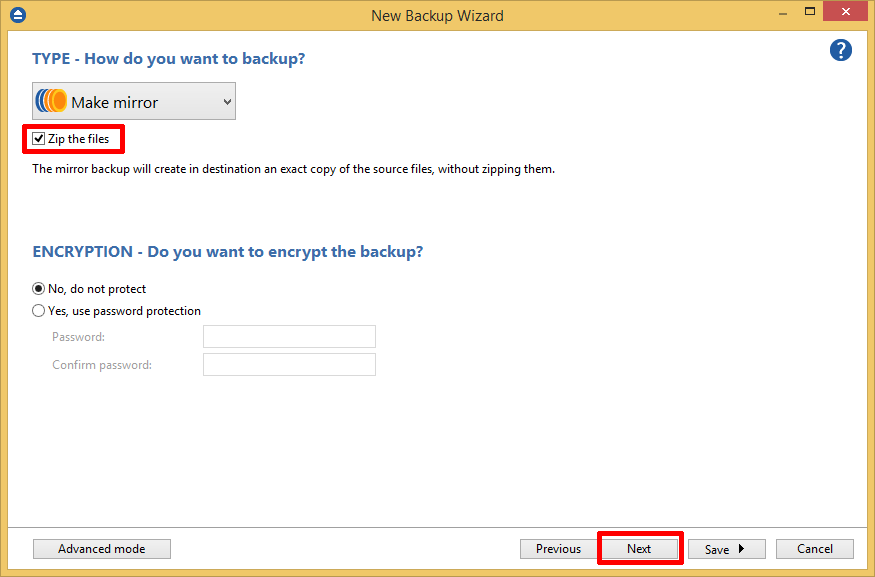The image size is (875, 577).
Task: Open Help via the question mark icon
Action: 840,50
